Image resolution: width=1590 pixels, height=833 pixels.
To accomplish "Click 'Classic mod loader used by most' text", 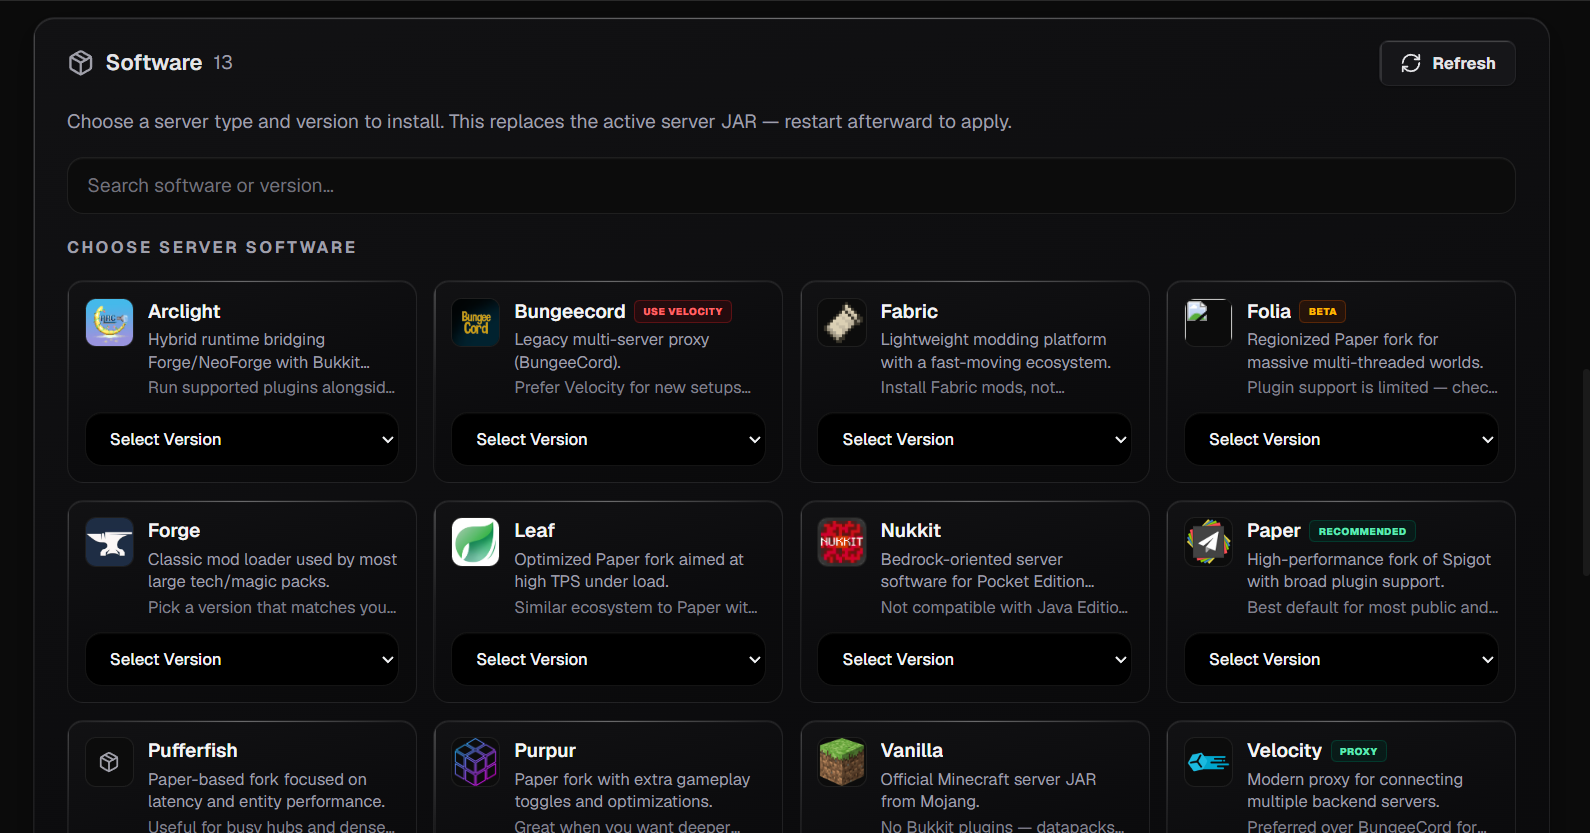I will click(x=272, y=559).
